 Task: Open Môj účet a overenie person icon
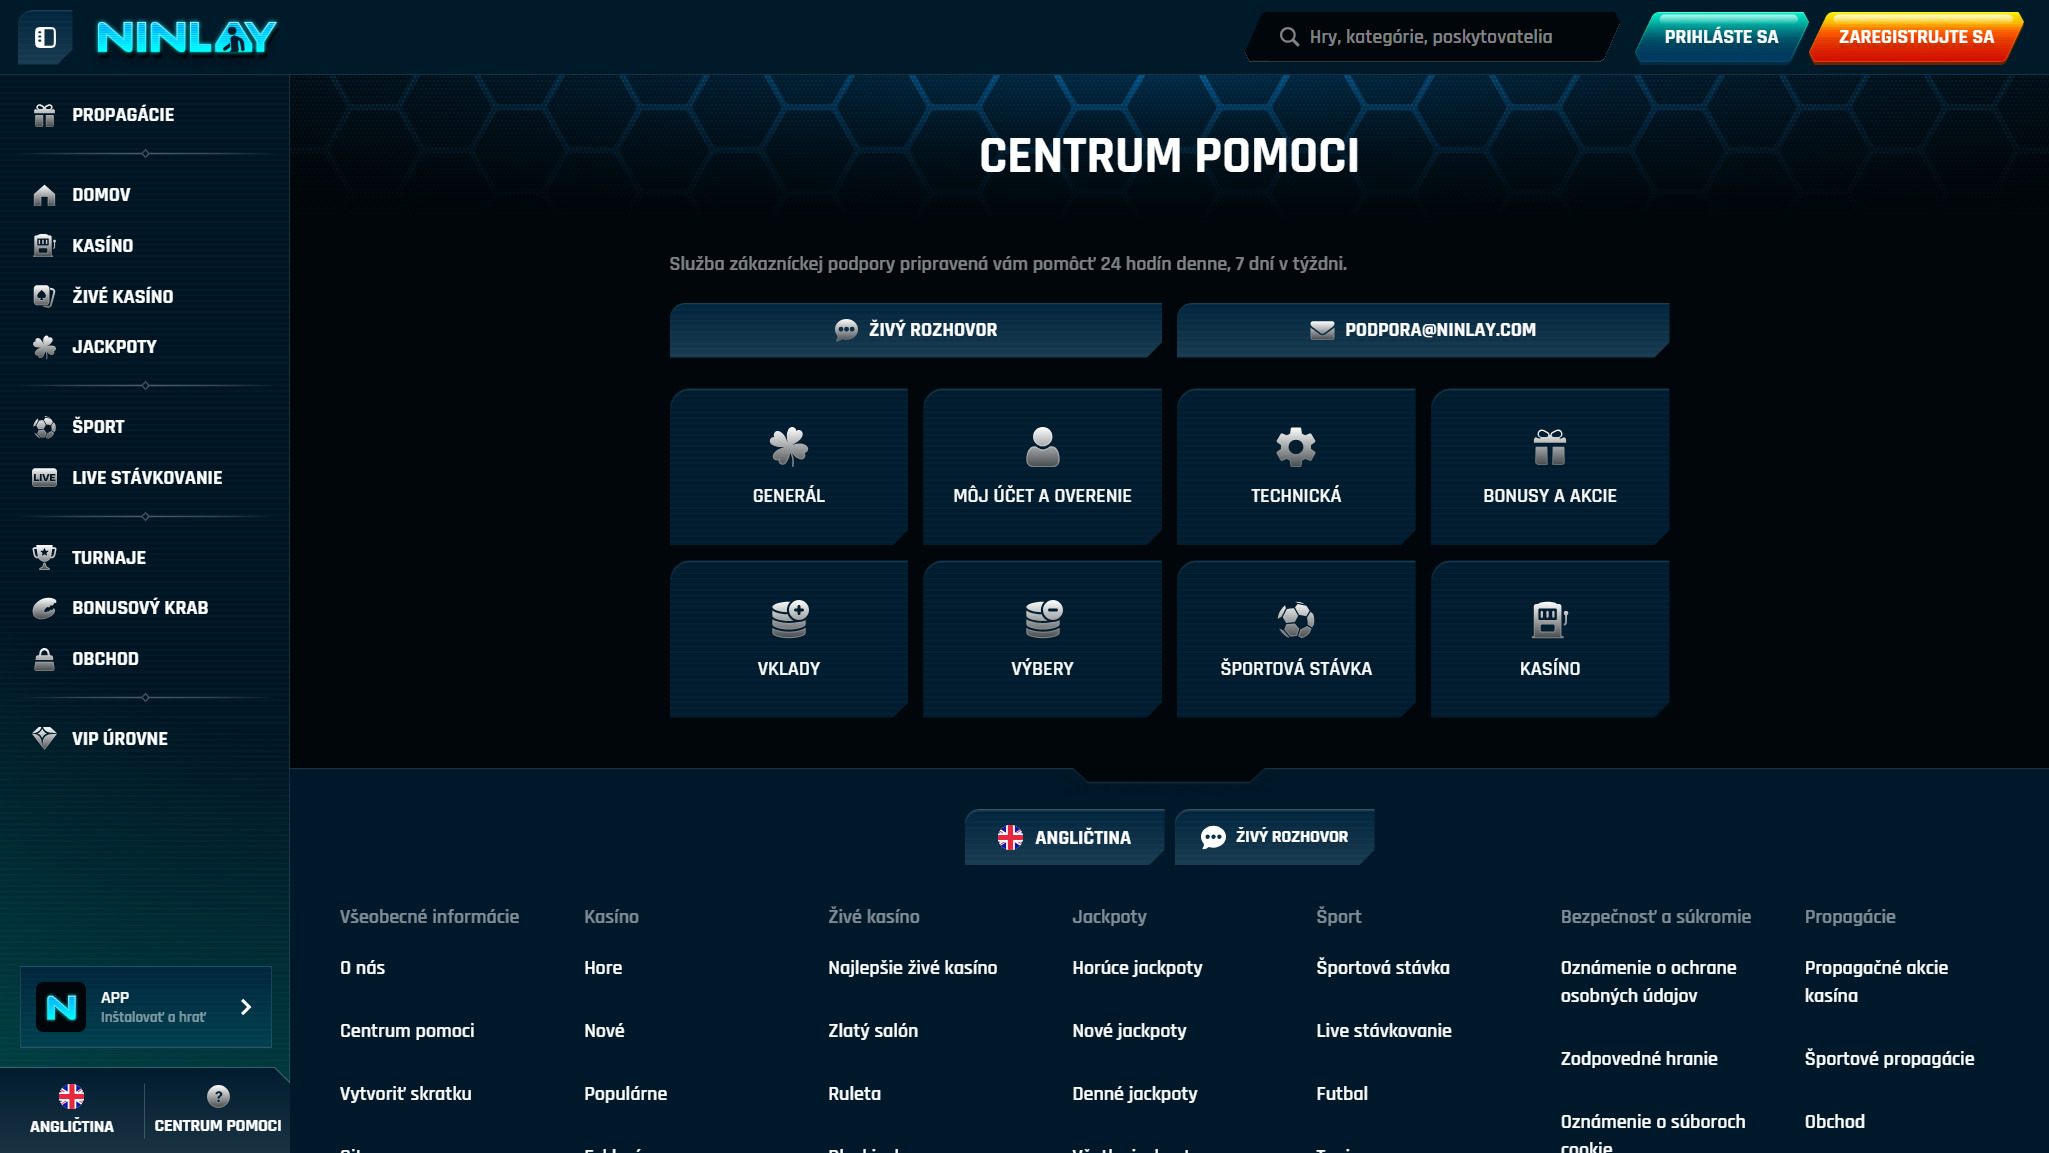1042,467
